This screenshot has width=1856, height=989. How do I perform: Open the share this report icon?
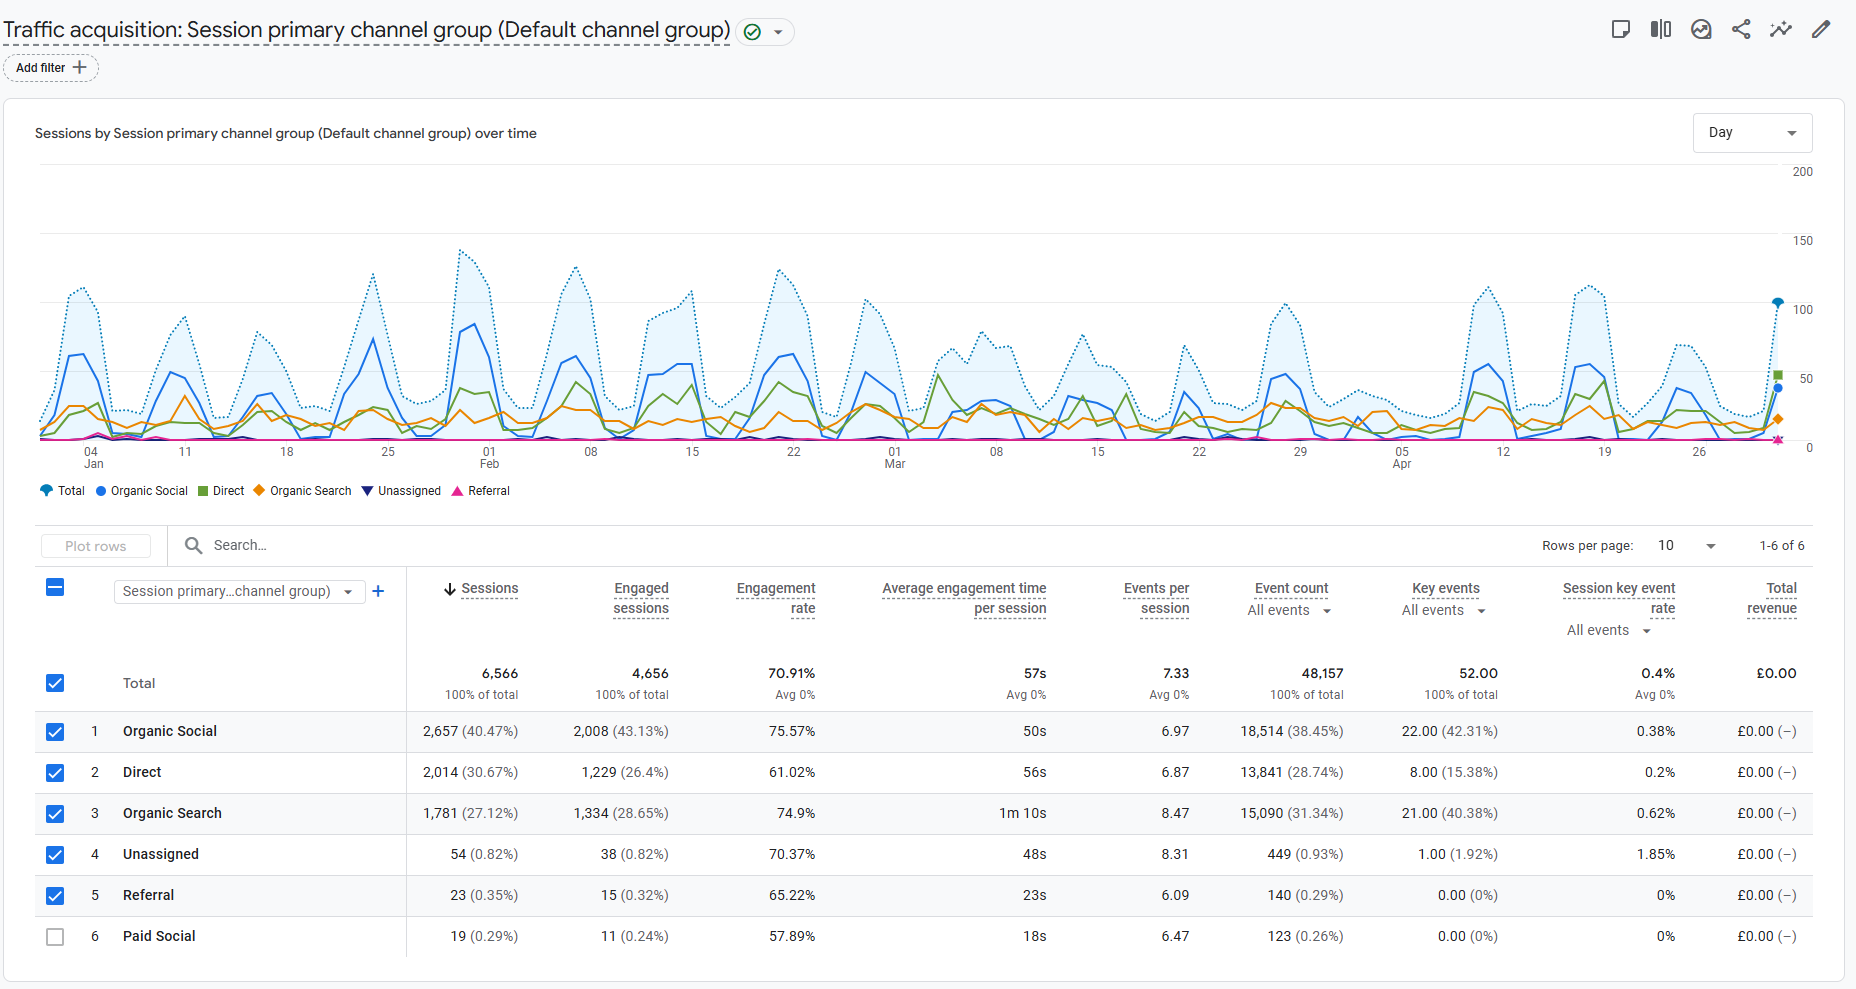tap(1741, 29)
